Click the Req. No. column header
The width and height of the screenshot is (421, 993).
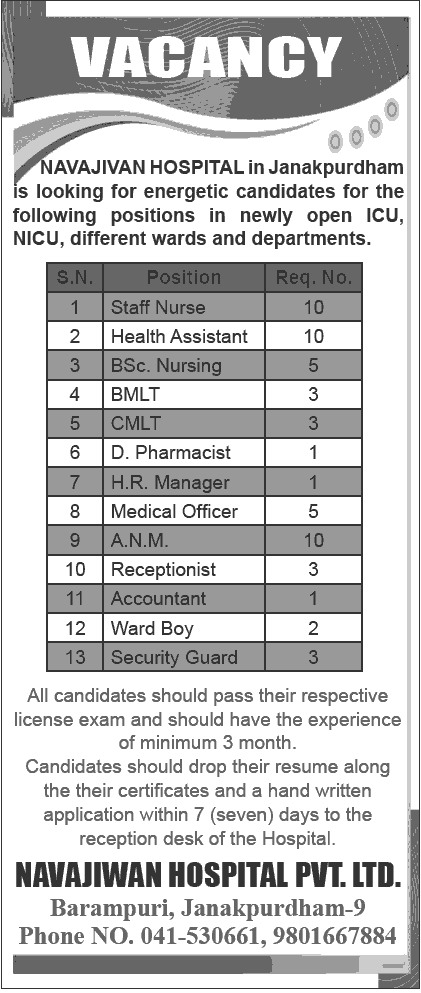point(313,277)
